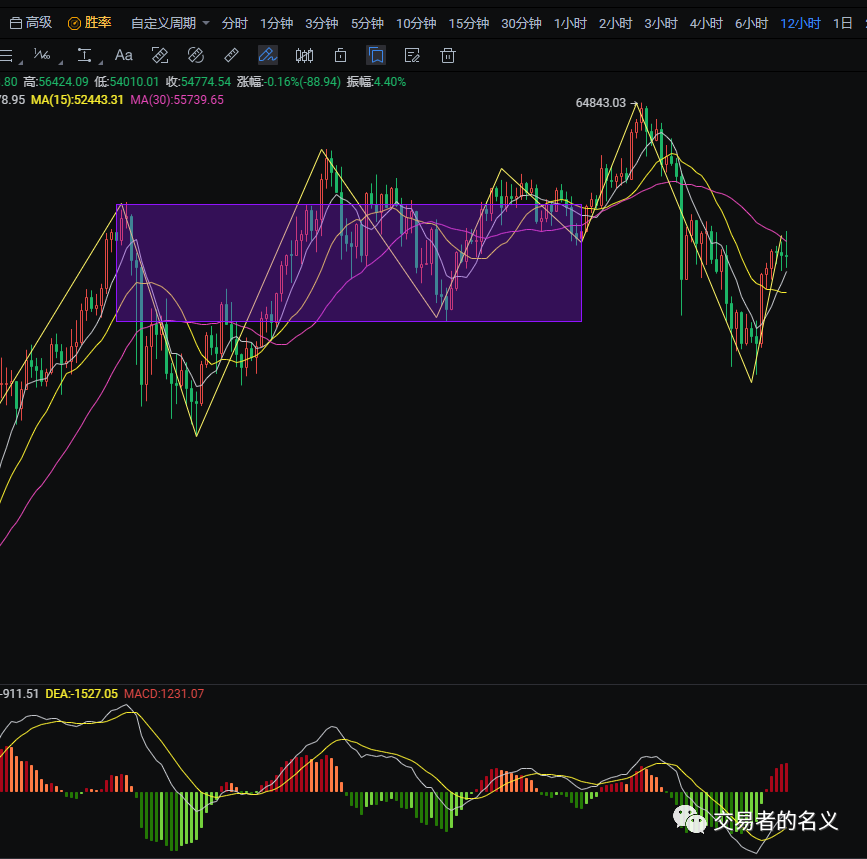Click the MA(30):55739.65 indicator label
Screen dimensions: 867x859
pyautogui.click(x=177, y=100)
